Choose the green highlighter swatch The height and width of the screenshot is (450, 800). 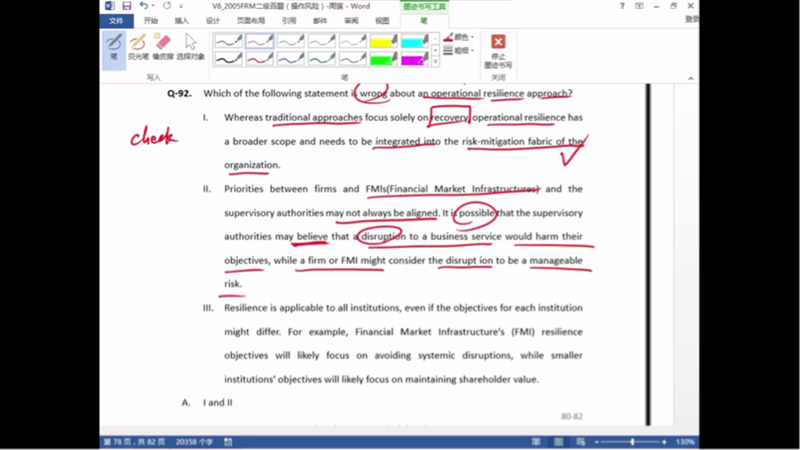384,59
